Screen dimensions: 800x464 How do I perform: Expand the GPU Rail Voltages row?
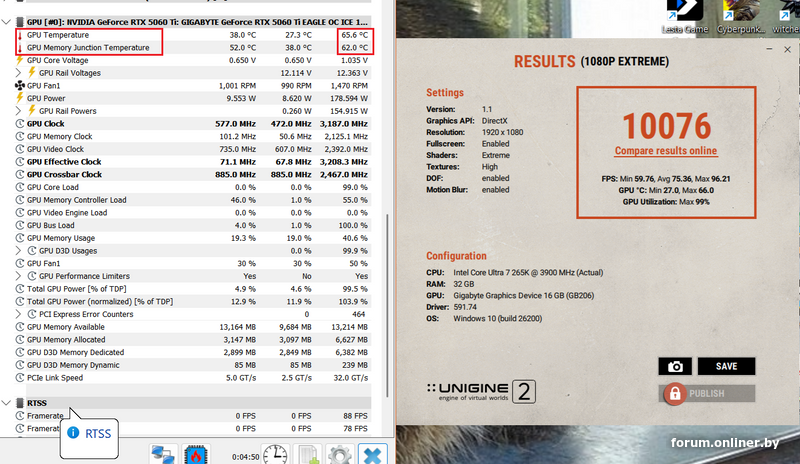[18, 73]
